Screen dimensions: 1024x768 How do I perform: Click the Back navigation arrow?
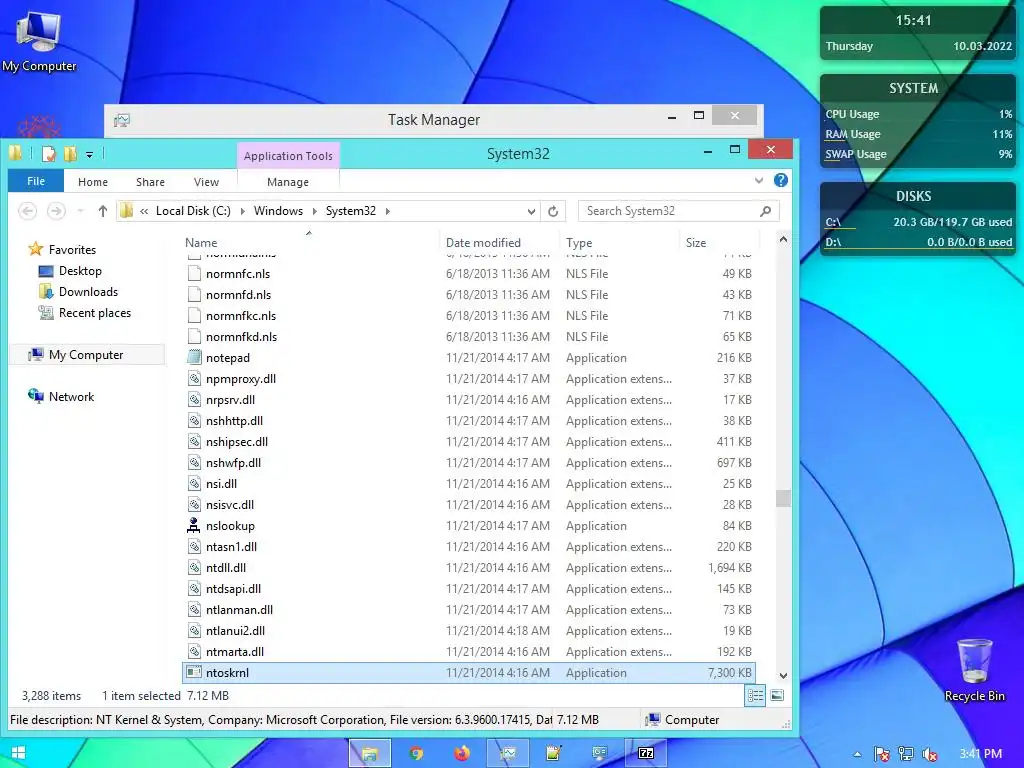(x=27, y=211)
